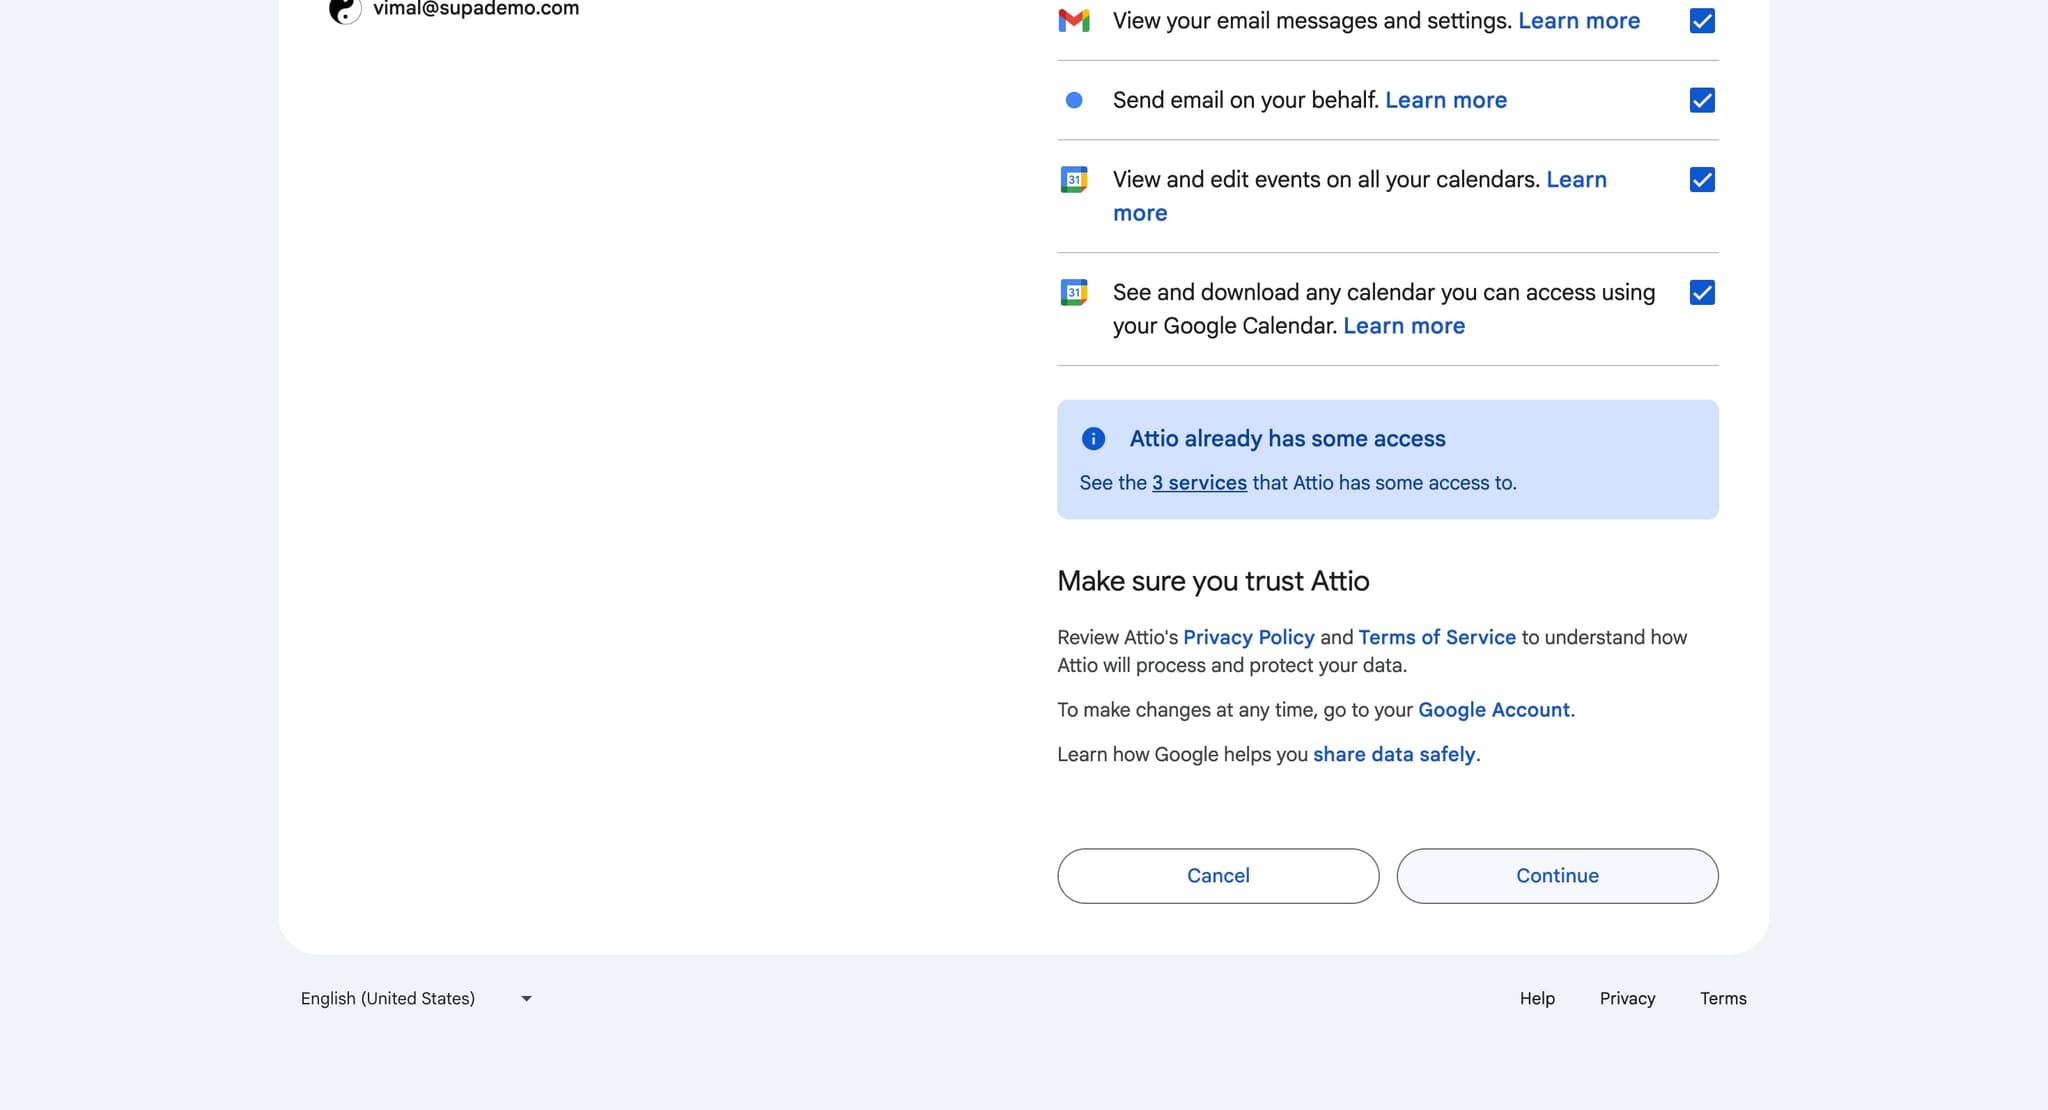Open the Privacy footer link
Viewport: 2048px width, 1110px height.
tap(1626, 998)
